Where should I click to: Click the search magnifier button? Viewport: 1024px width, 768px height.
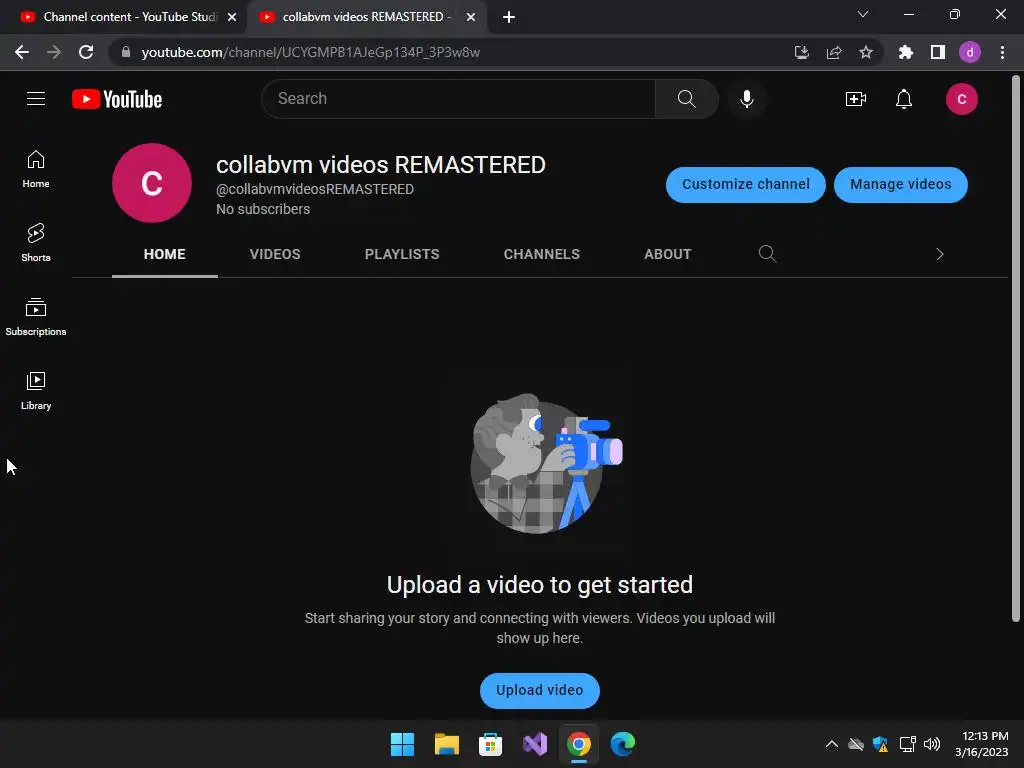(x=686, y=99)
